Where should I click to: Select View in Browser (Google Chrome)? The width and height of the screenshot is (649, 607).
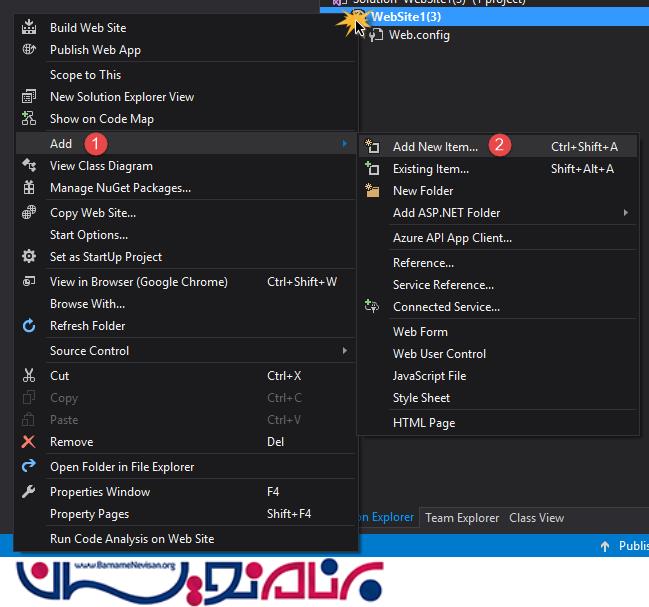pos(138,282)
